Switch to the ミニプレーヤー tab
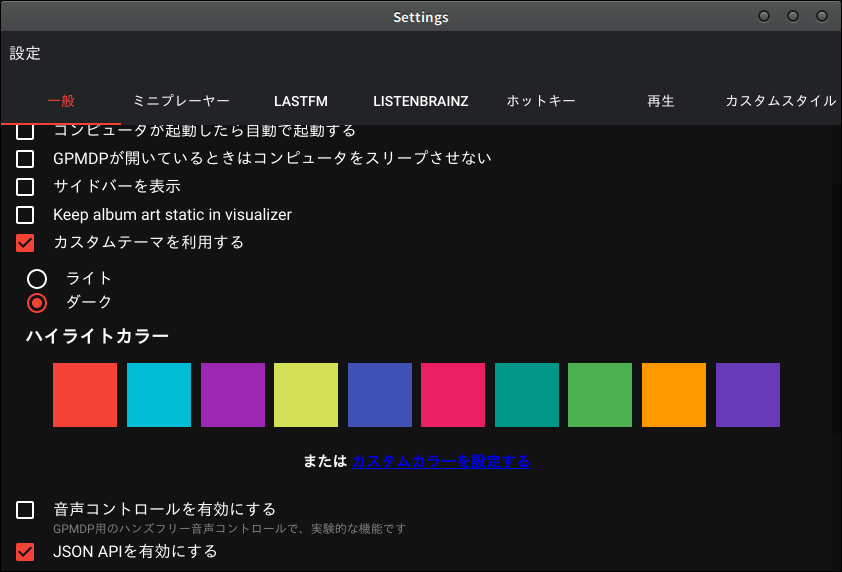This screenshot has height=572, width=842. [181, 100]
